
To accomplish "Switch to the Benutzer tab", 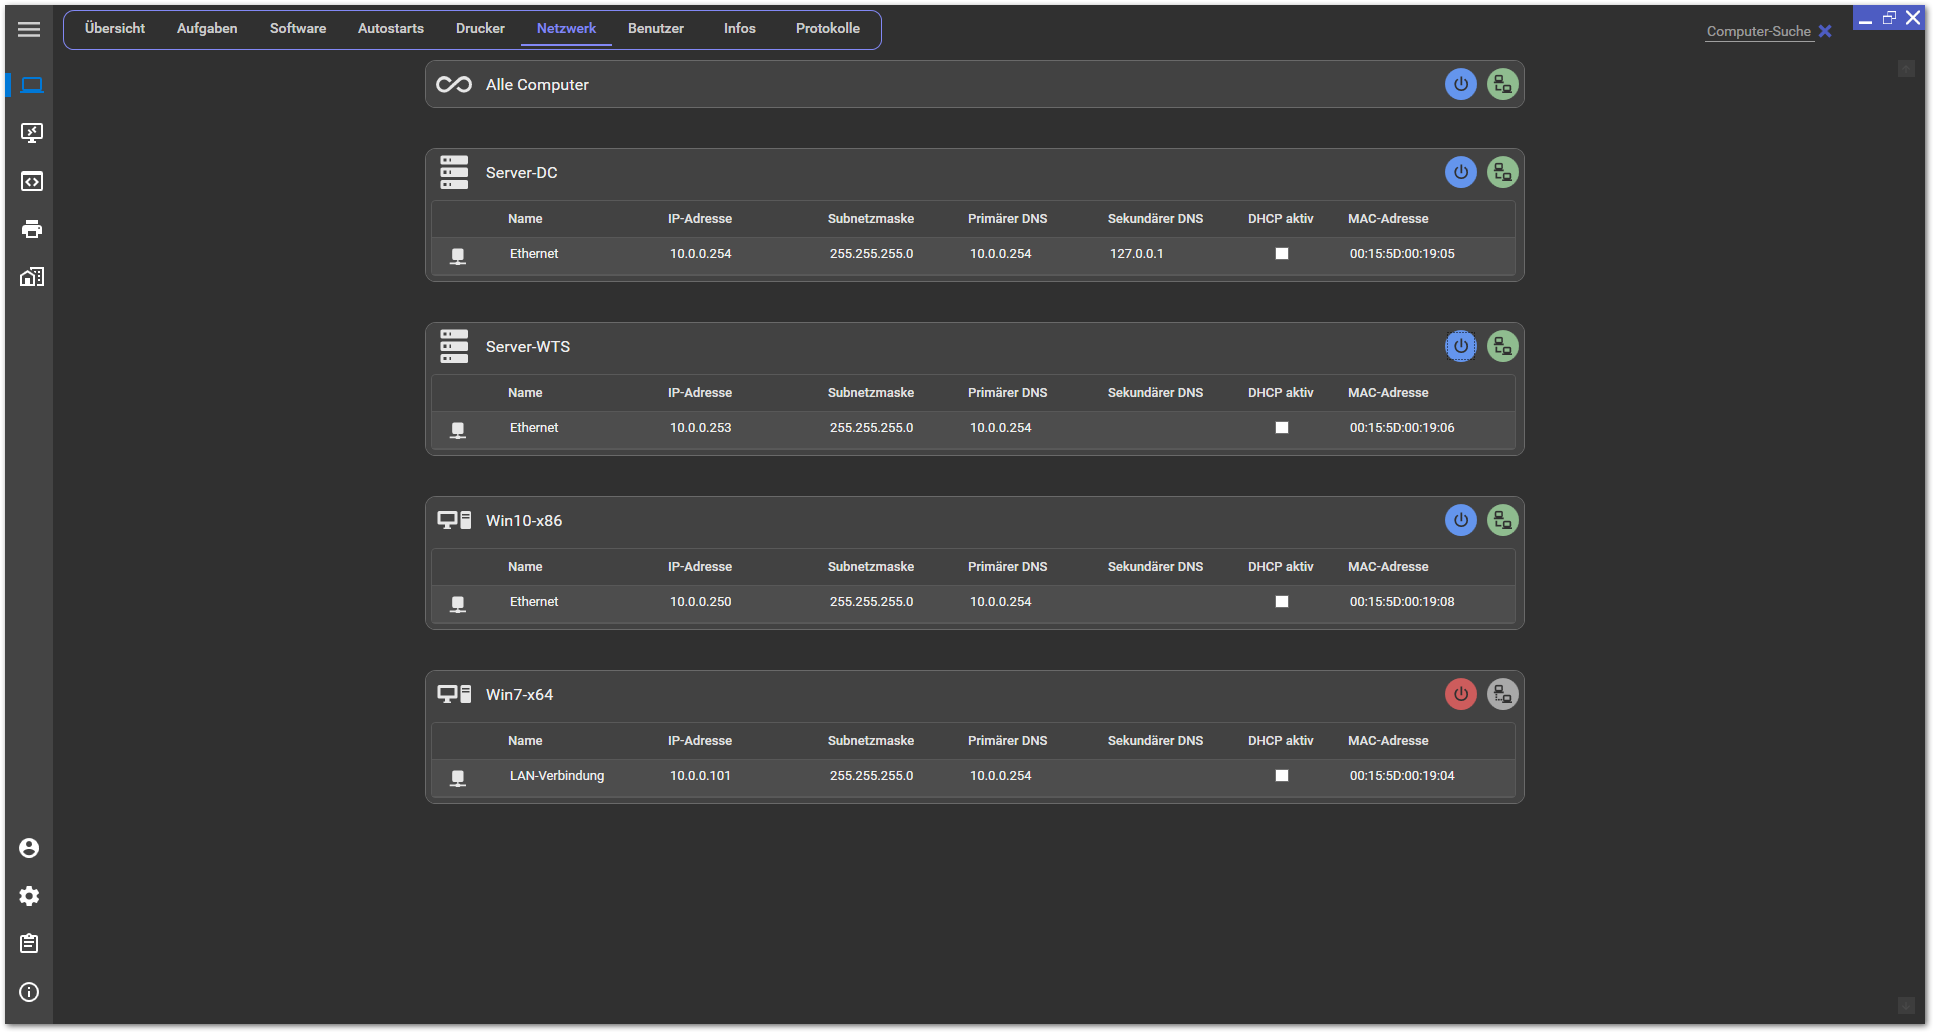I will point(656,29).
